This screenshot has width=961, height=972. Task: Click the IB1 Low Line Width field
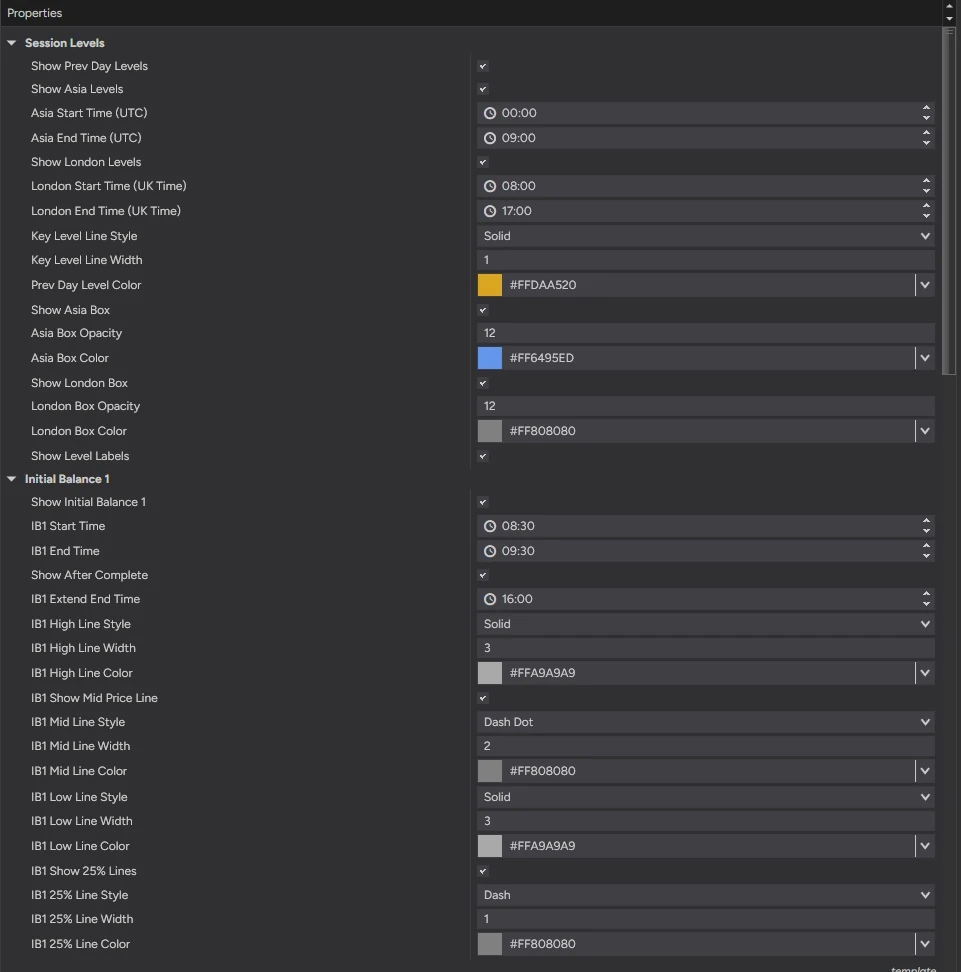click(x=706, y=821)
